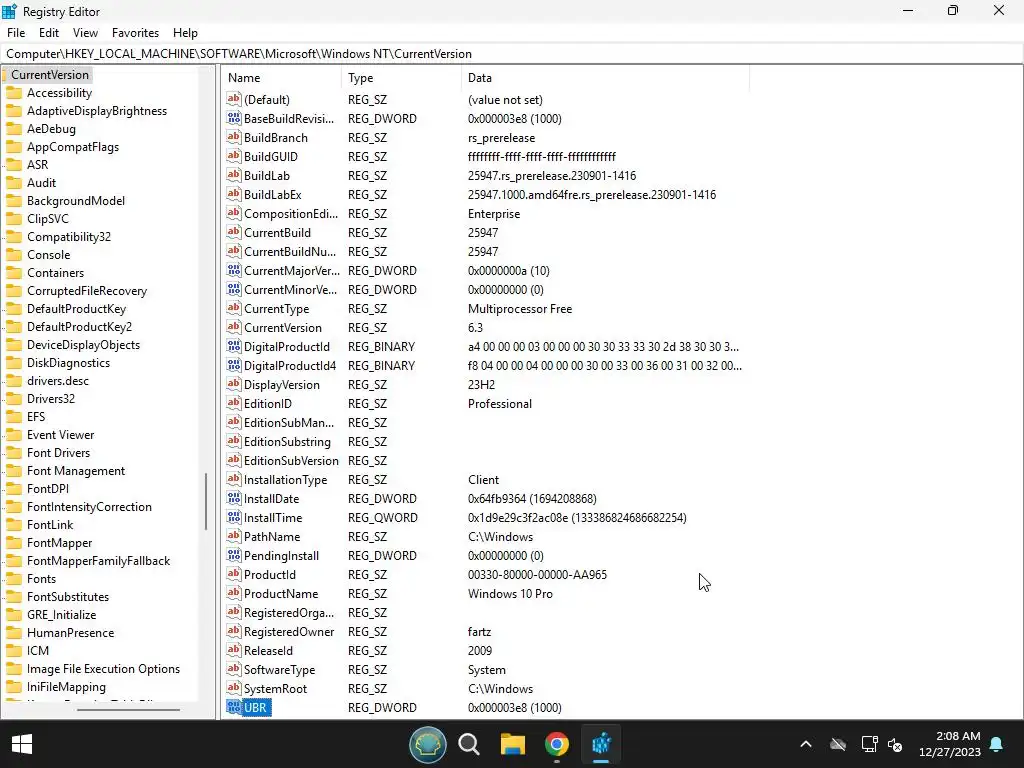
Task: Select the CurrentType value name
Action: 276,309
